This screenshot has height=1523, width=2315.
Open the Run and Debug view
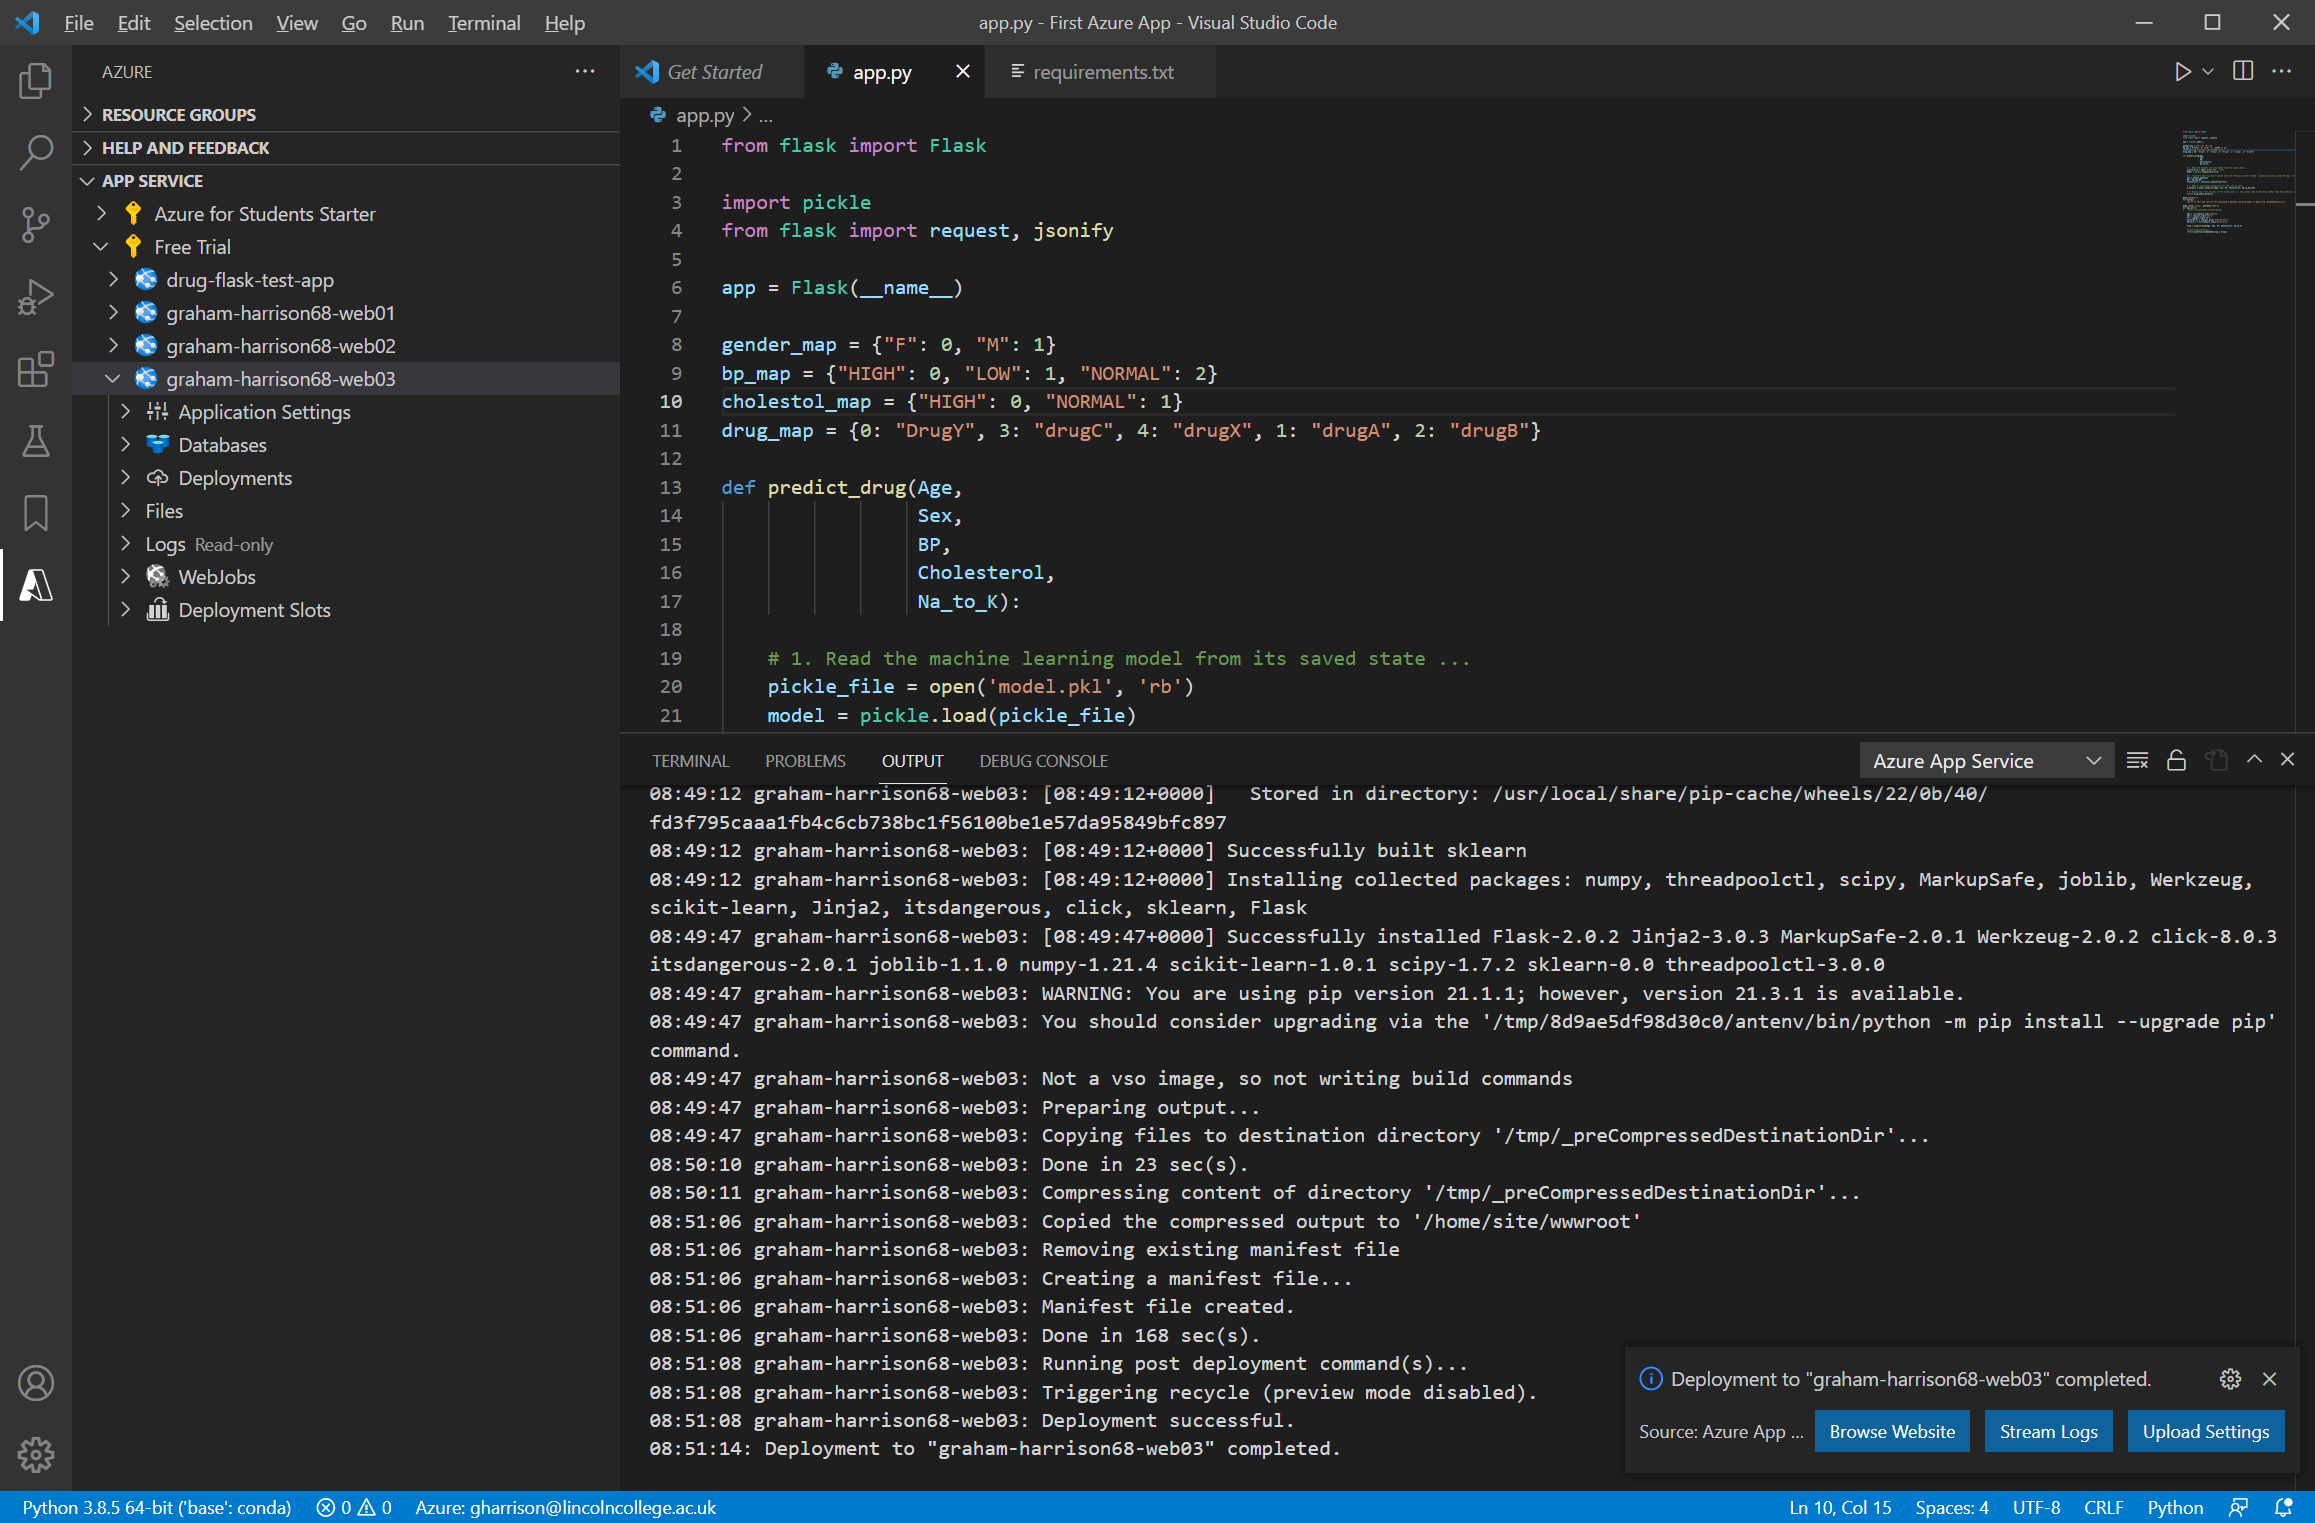click(36, 297)
